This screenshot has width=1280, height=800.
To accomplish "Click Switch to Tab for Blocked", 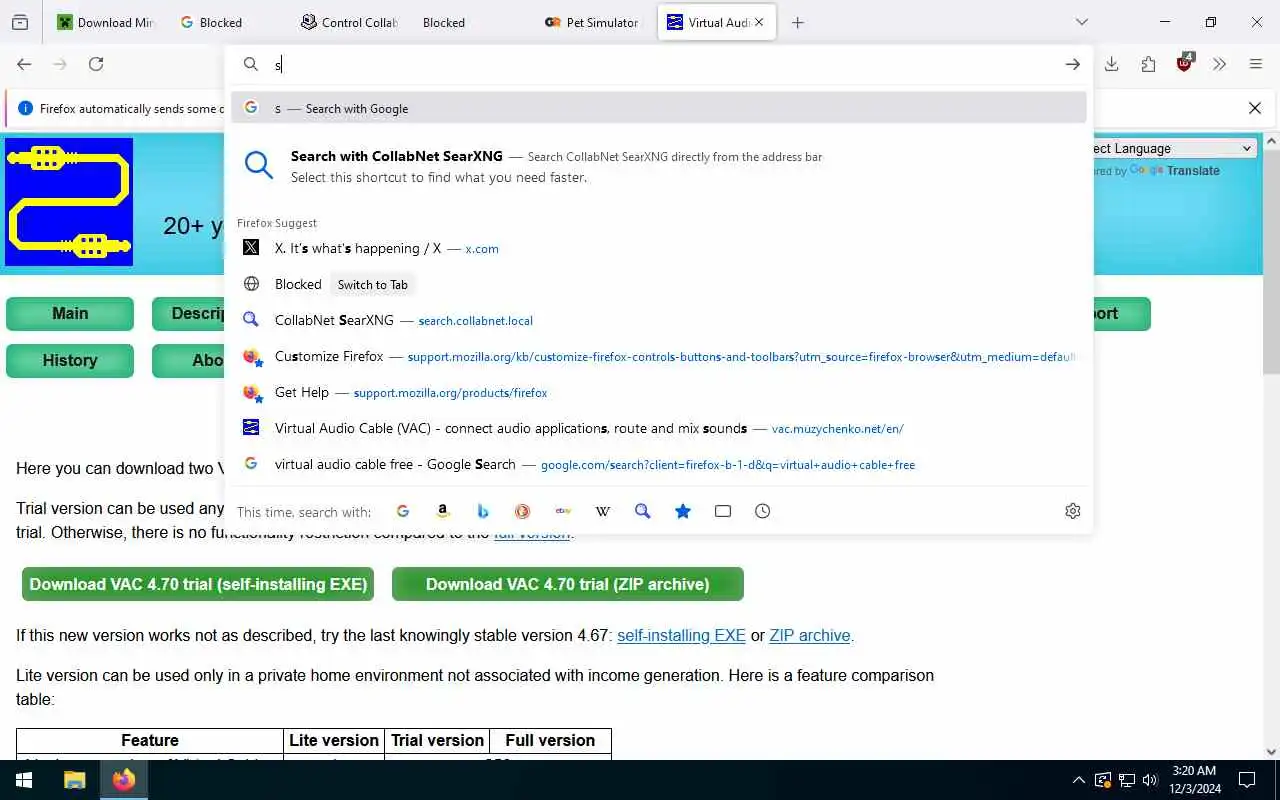I will click(372, 284).
